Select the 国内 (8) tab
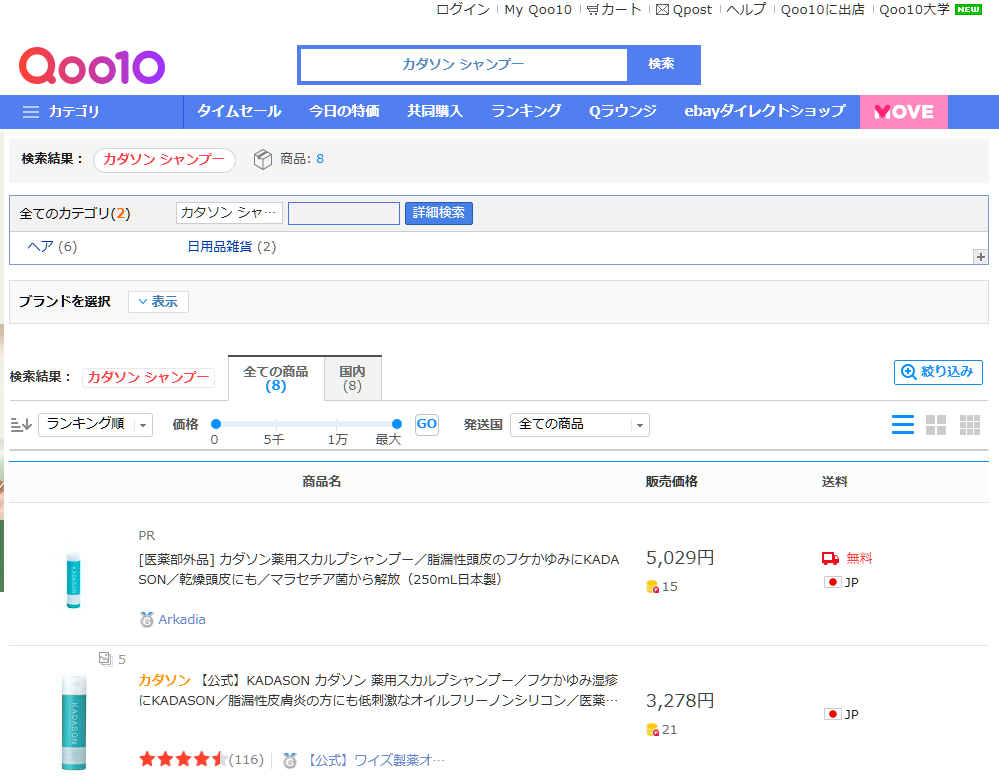The width and height of the screenshot is (999, 778). (352, 378)
